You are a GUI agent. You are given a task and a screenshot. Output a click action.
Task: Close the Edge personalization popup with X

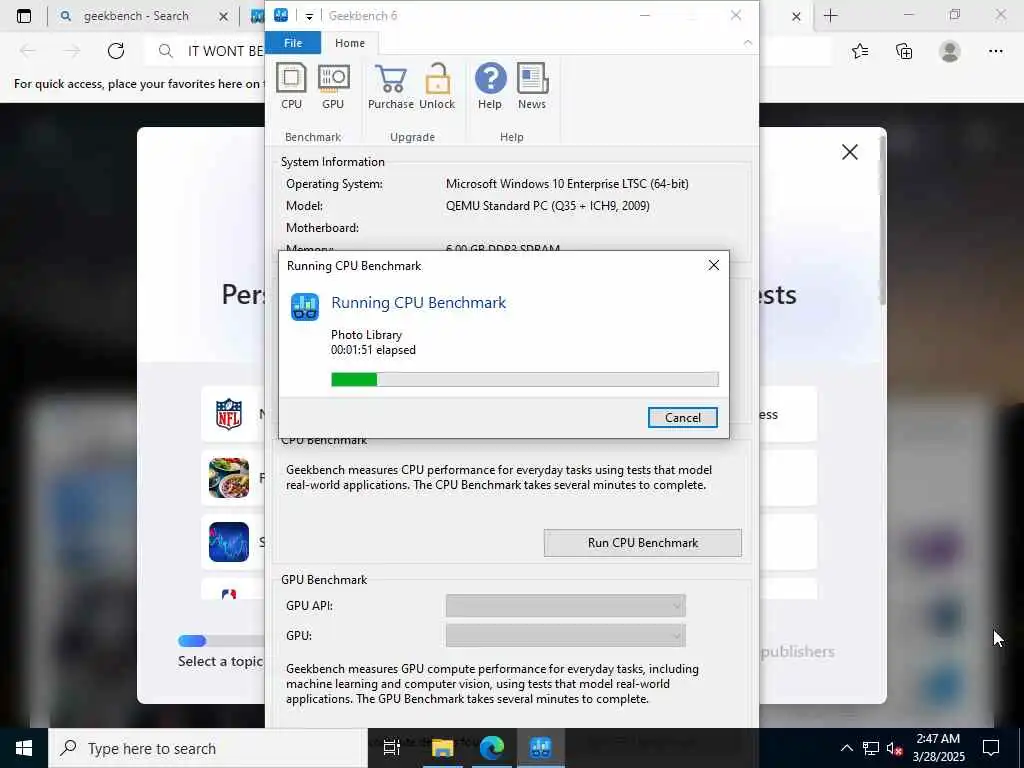click(x=850, y=152)
